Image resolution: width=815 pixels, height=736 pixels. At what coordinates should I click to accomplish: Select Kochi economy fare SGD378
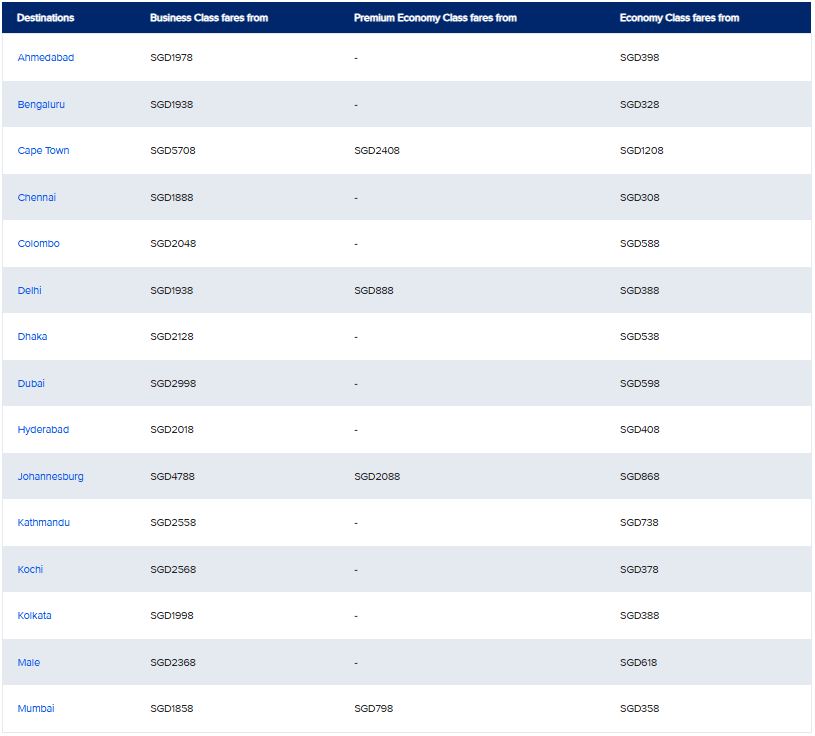pos(639,570)
